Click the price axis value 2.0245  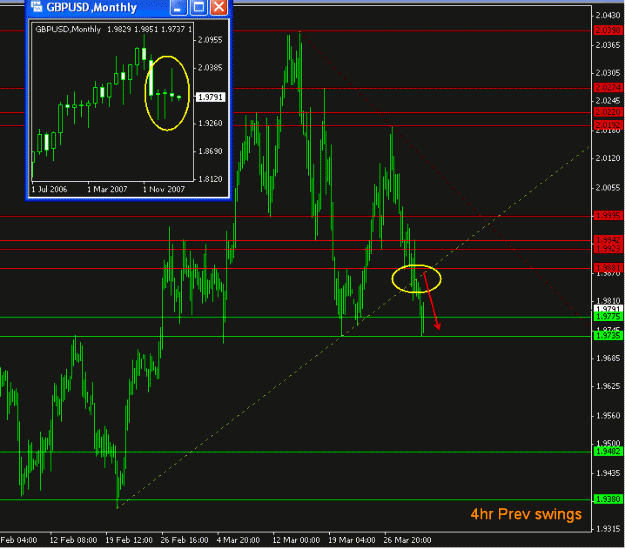[608, 100]
